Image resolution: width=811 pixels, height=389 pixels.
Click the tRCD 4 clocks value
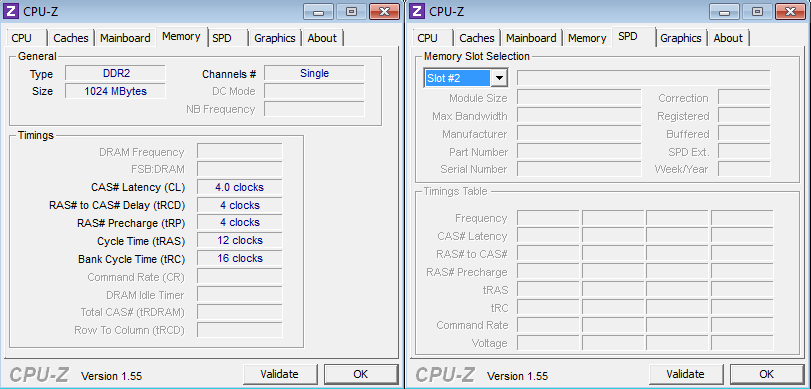tap(239, 205)
